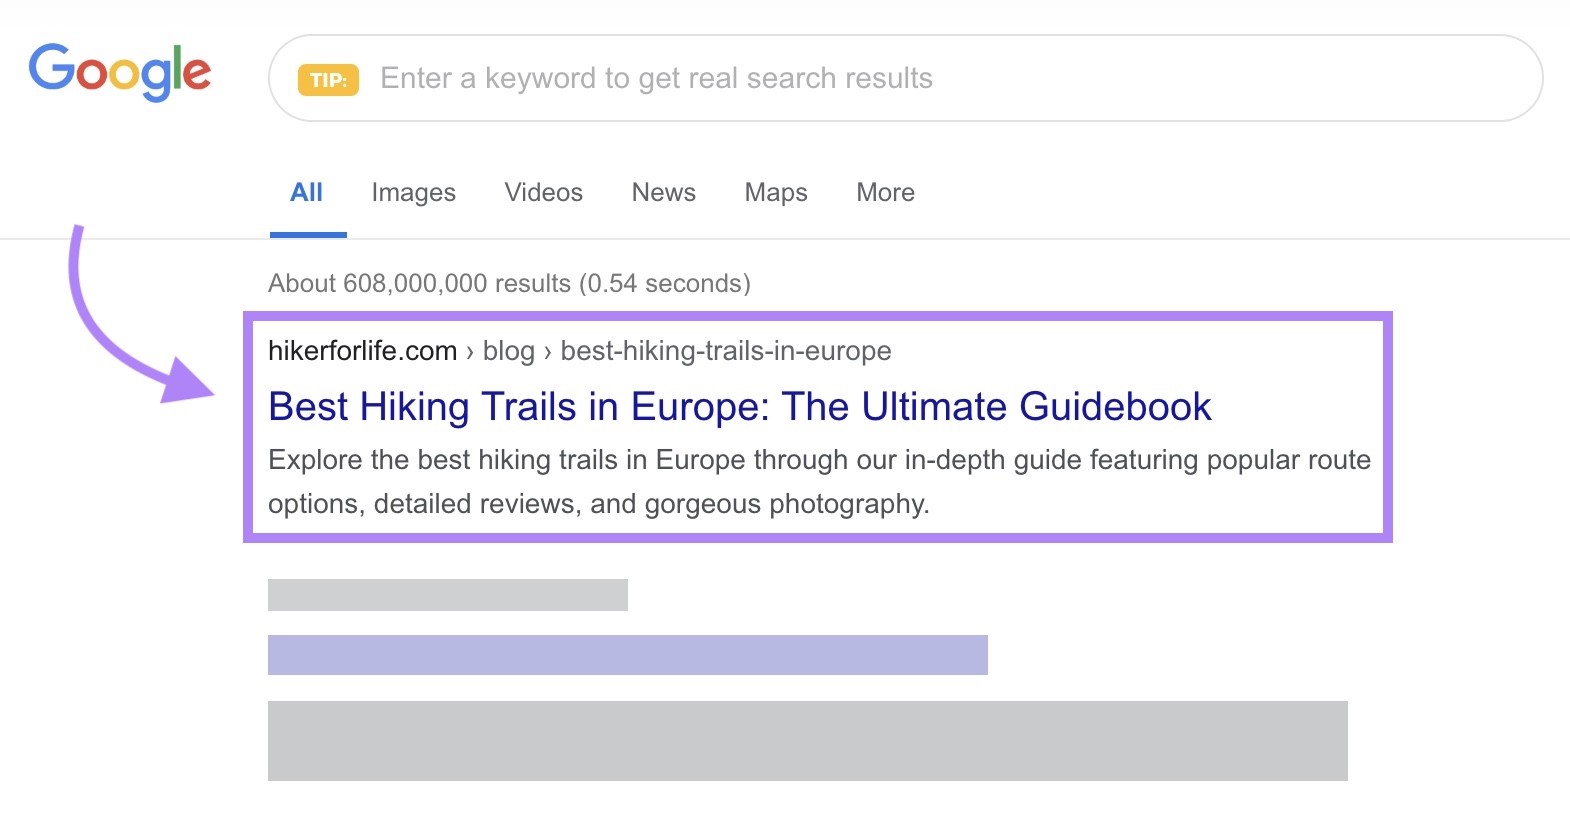
Task: Select the Maps tab
Action: 775,192
